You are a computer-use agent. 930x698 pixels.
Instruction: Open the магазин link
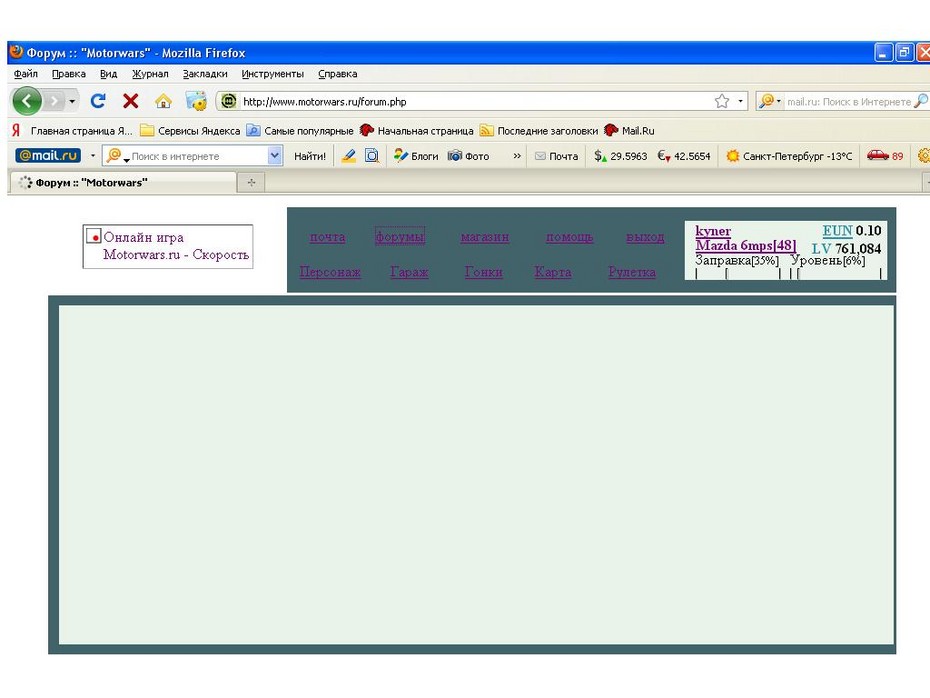click(x=485, y=237)
